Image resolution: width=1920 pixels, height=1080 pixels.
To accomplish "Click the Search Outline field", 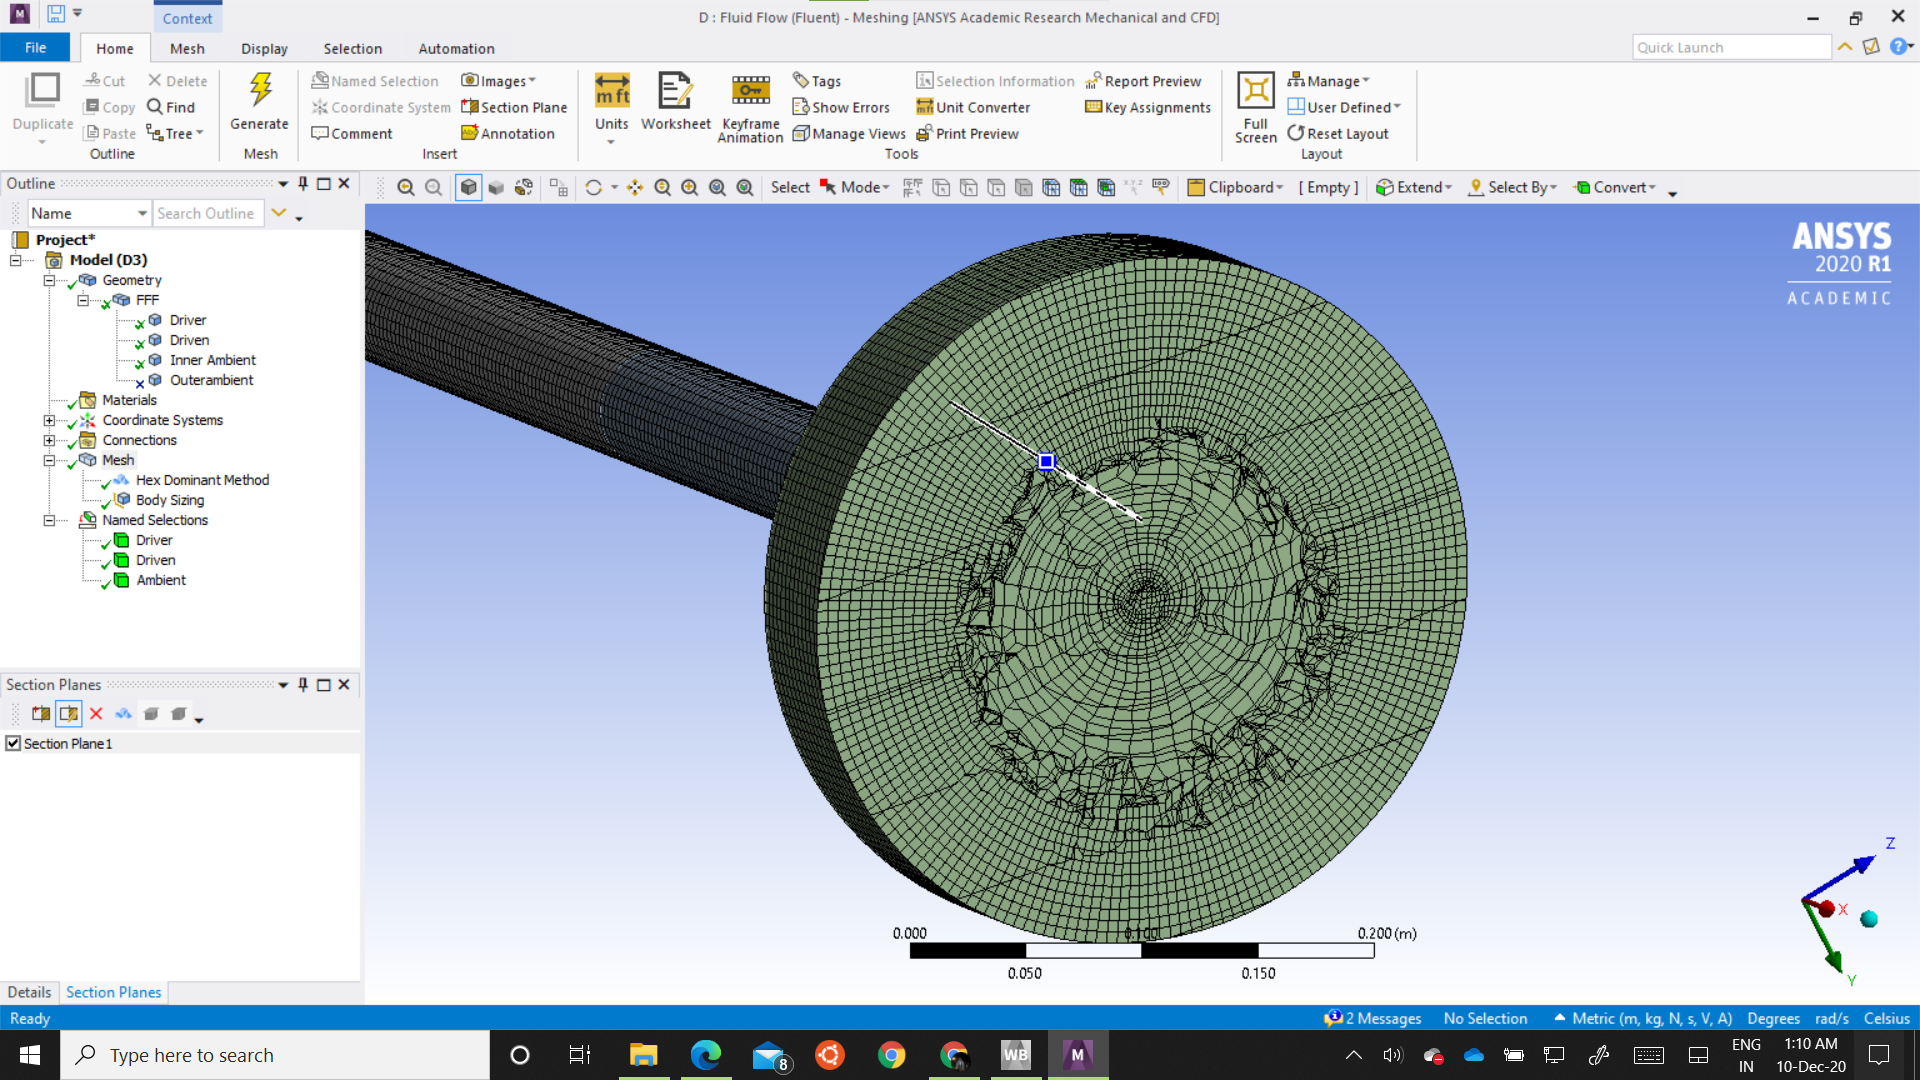I will (207, 213).
